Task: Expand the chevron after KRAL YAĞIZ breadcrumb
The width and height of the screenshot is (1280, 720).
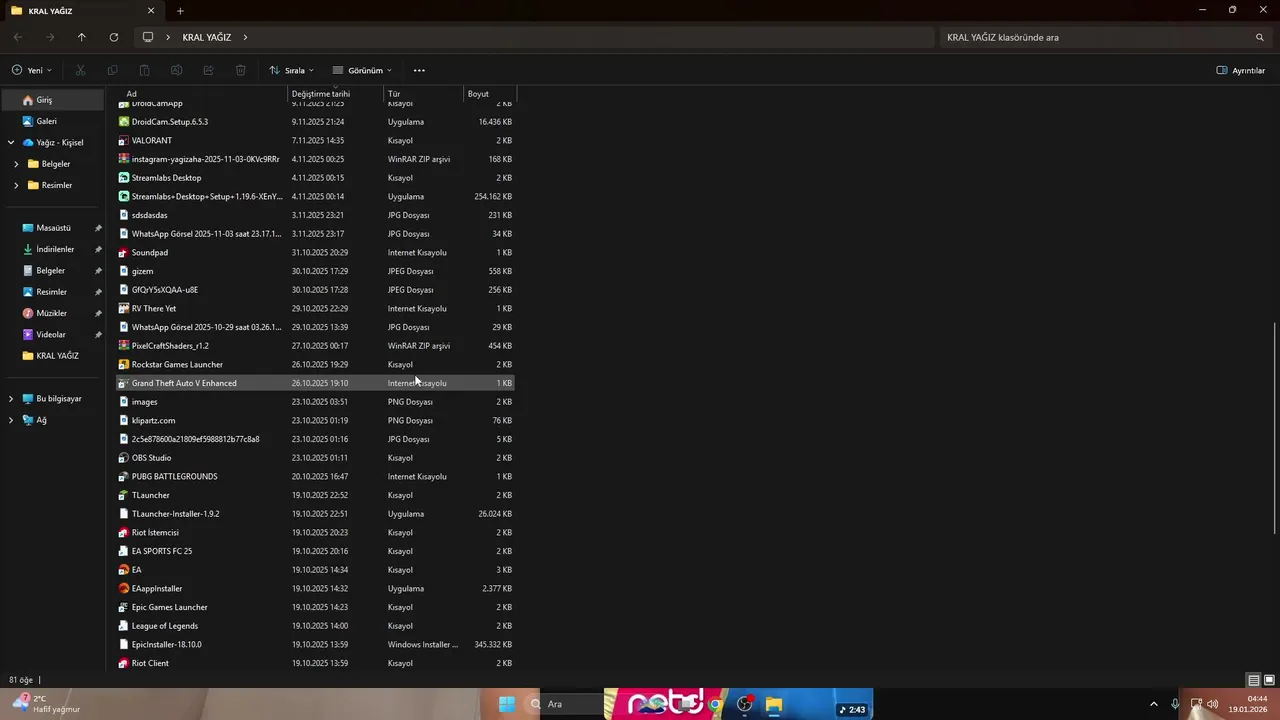Action: [245, 37]
